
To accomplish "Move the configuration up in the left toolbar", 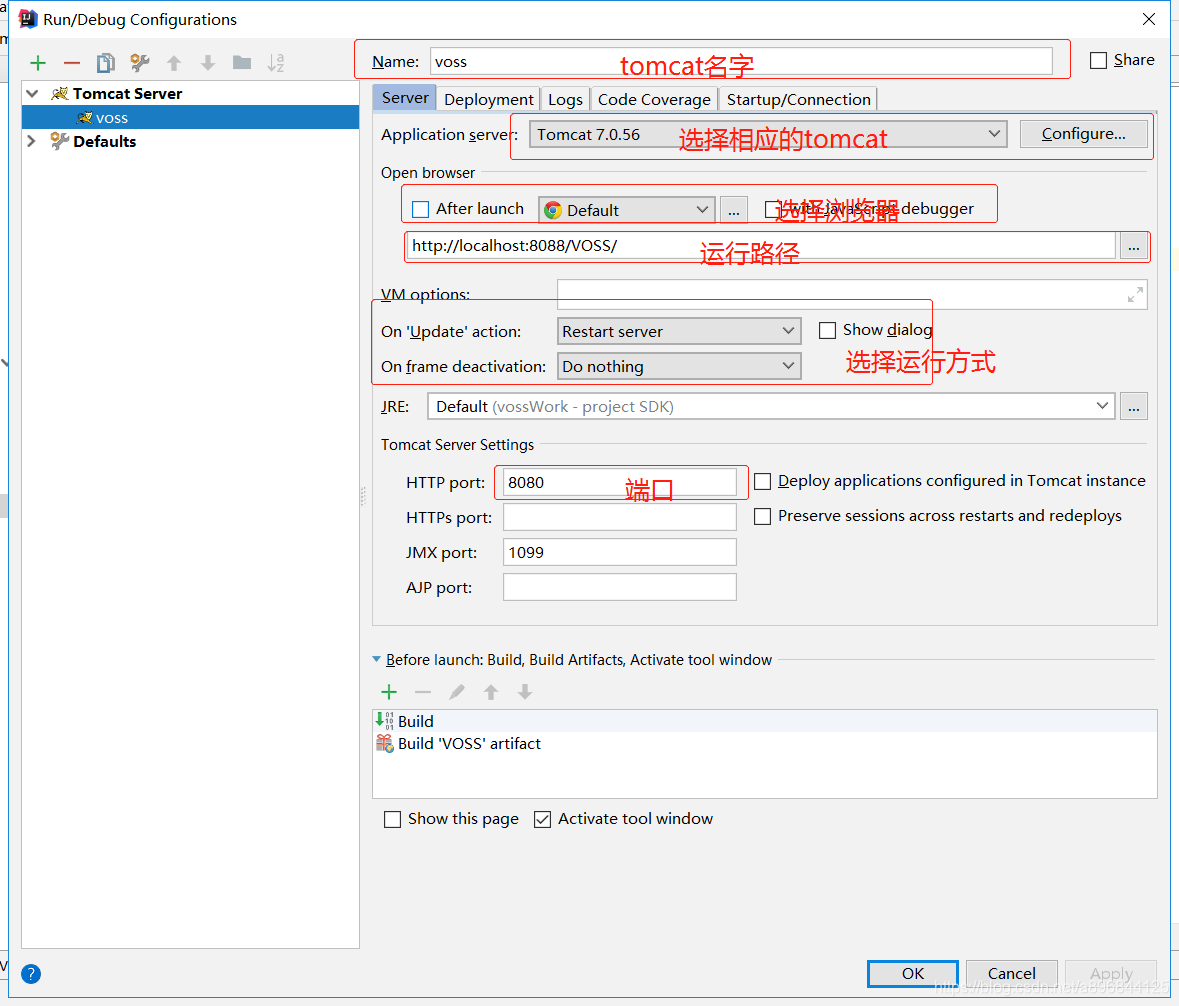I will point(174,63).
